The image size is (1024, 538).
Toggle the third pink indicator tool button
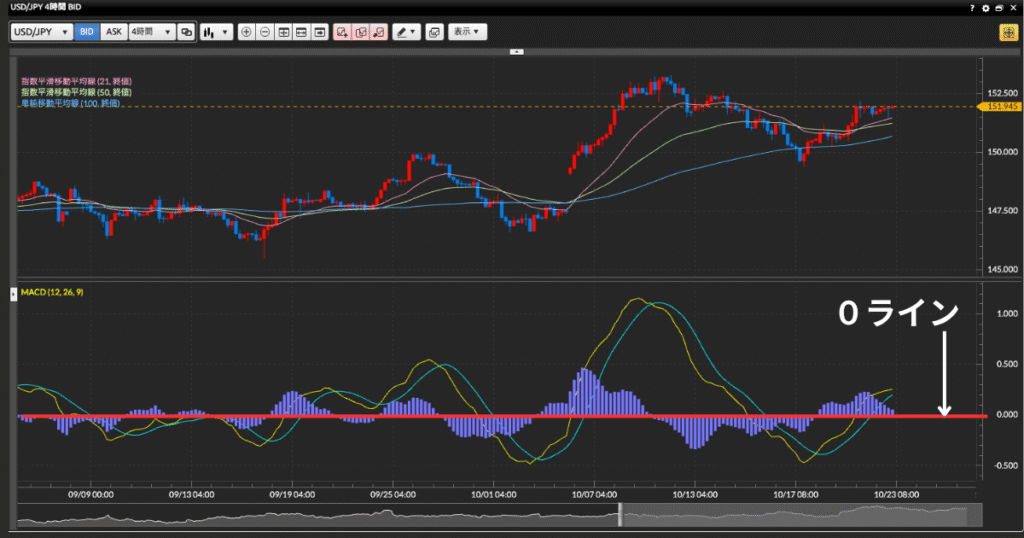point(378,32)
